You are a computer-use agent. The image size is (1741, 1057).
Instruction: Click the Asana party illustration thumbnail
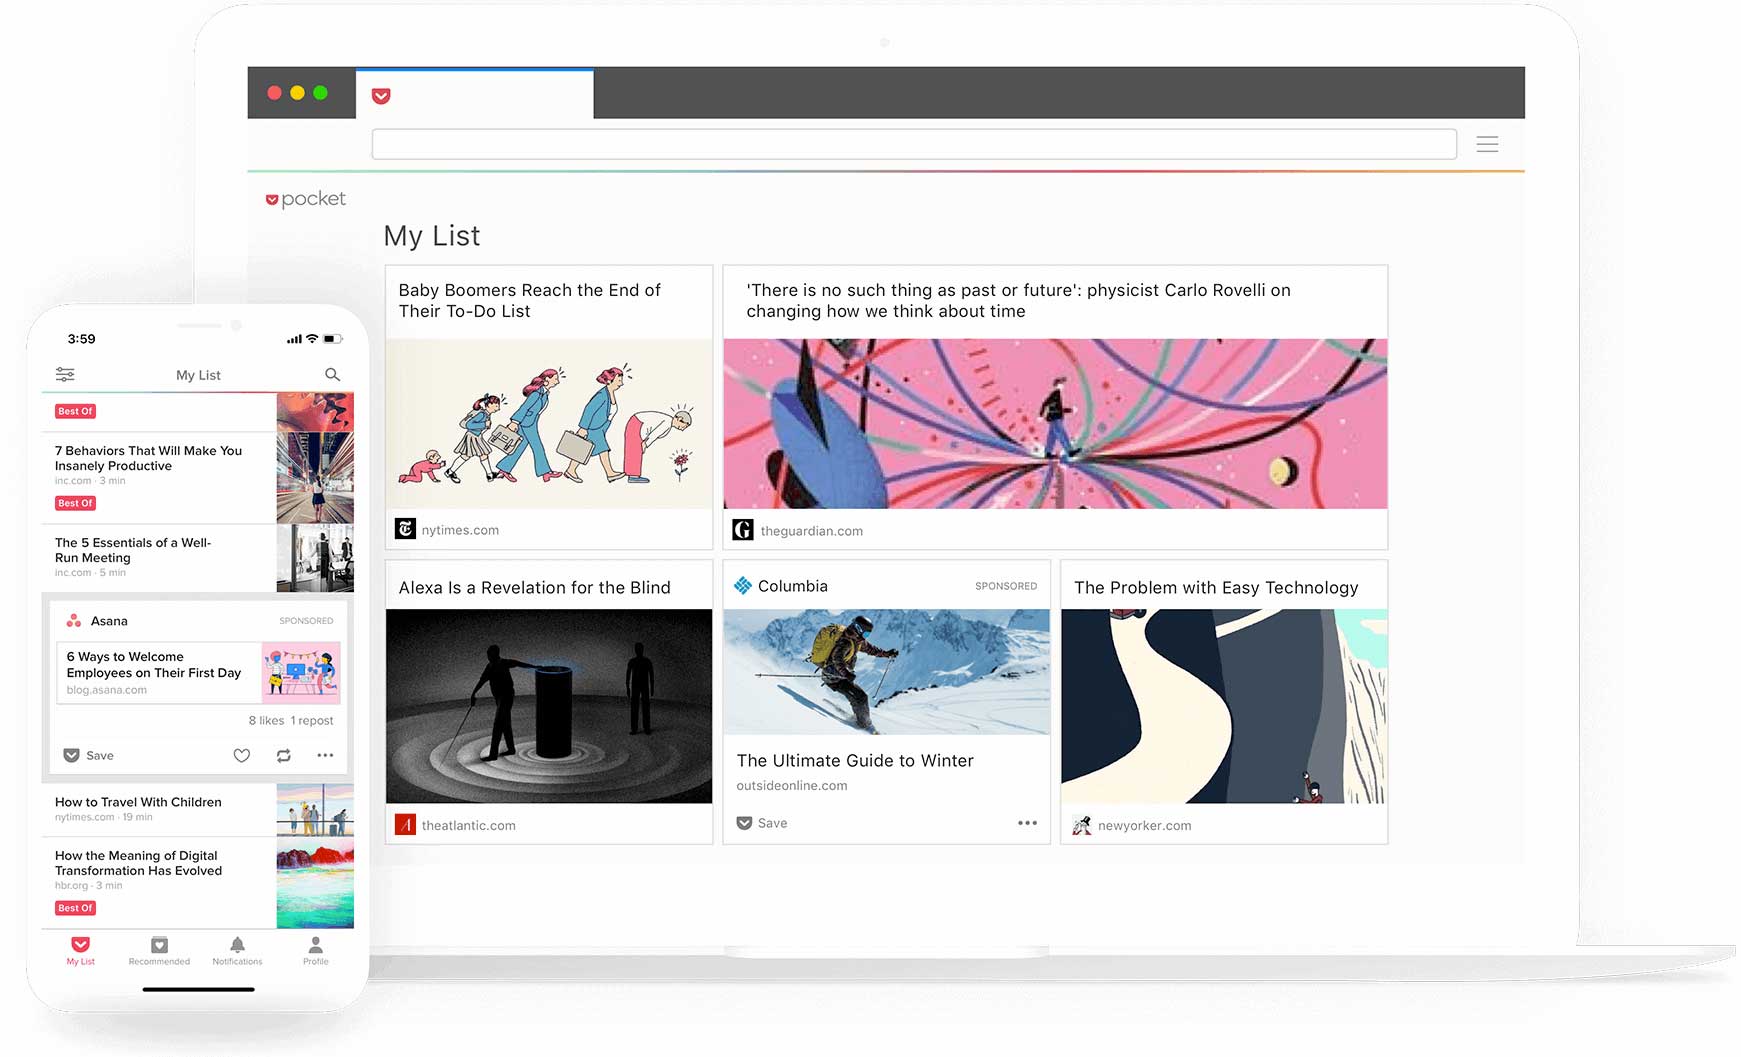point(301,672)
